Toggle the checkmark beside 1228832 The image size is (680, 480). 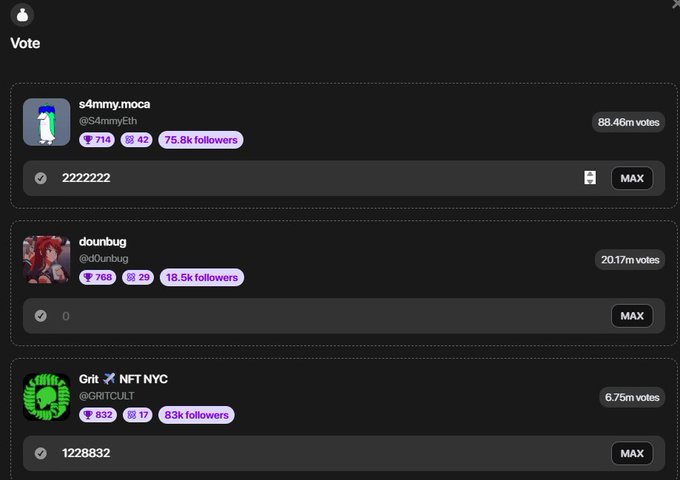click(41, 453)
